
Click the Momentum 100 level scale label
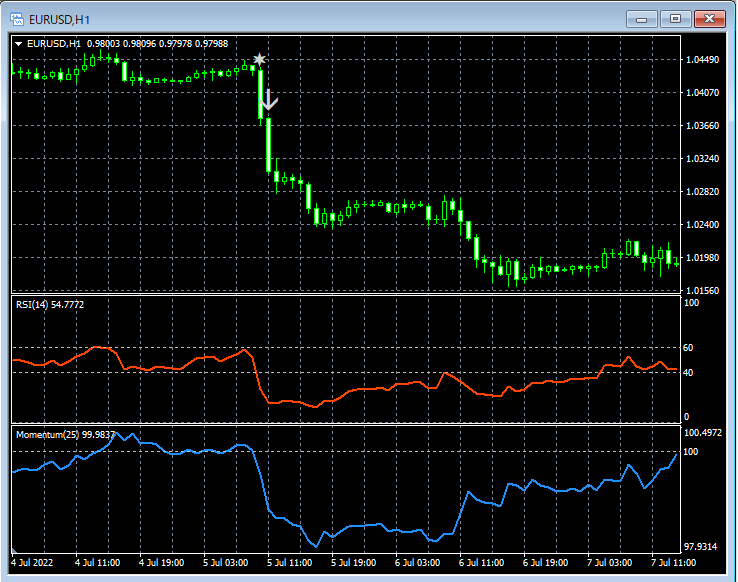690,452
